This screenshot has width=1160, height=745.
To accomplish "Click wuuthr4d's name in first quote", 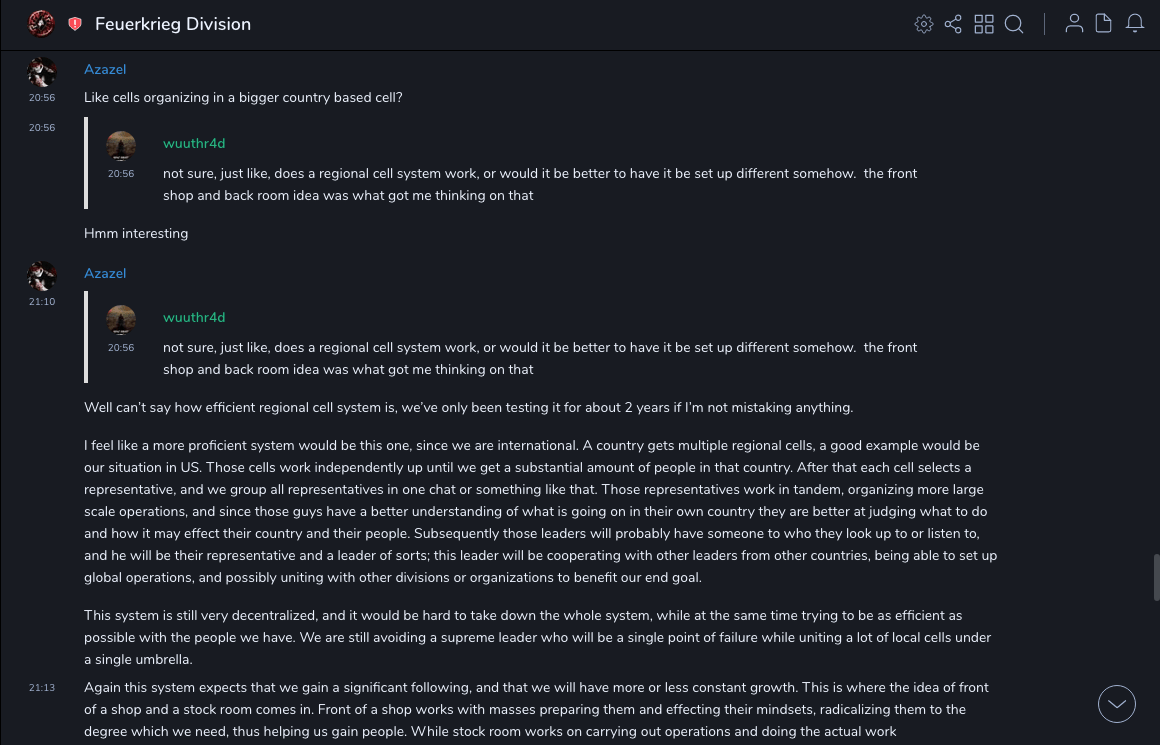I will (x=194, y=144).
